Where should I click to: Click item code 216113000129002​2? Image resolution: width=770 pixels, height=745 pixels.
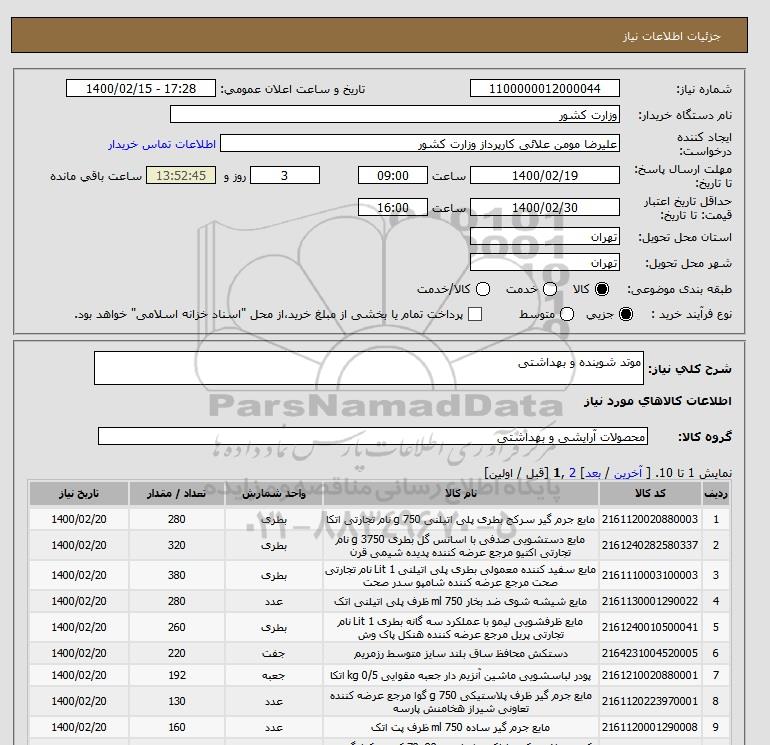[650, 601]
